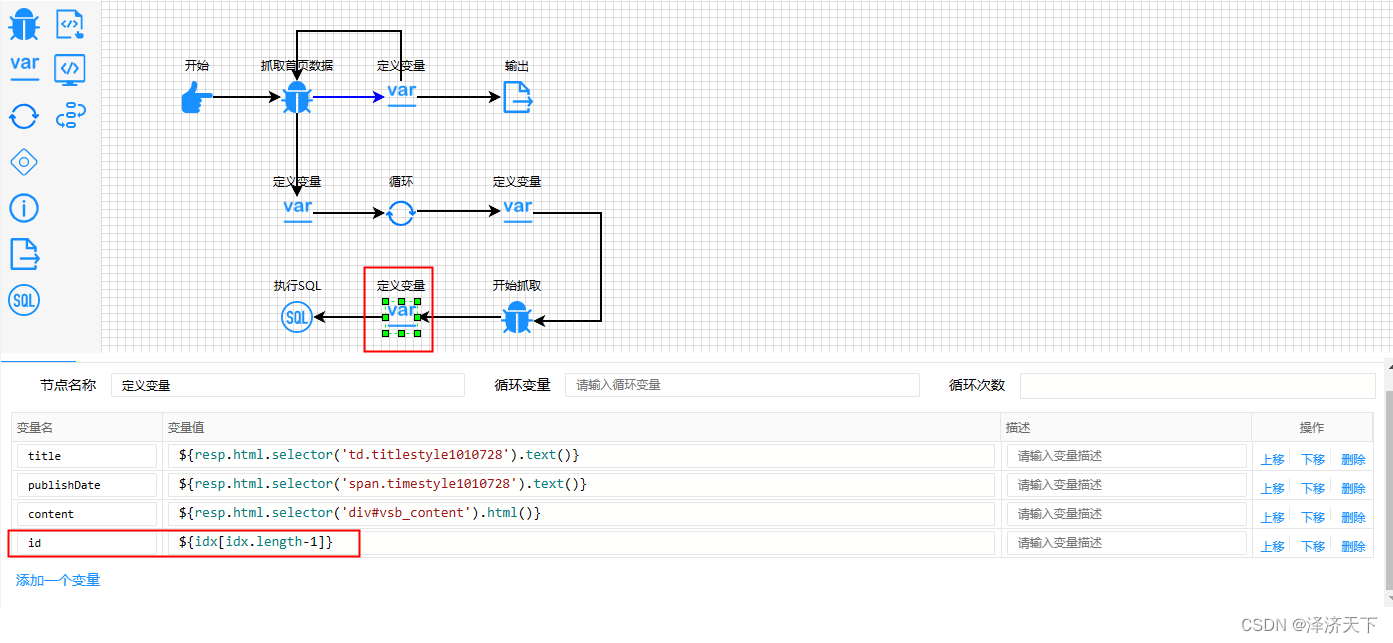Viewport: 1393px width, 643px height.
Task: Click the variable name field containing title
Action: pos(87,456)
